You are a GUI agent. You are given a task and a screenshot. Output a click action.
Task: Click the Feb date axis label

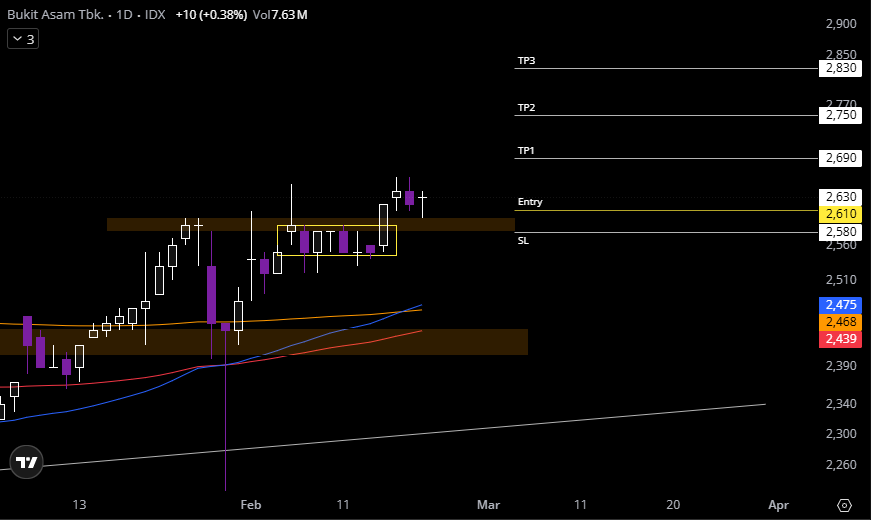click(x=251, y=505)
